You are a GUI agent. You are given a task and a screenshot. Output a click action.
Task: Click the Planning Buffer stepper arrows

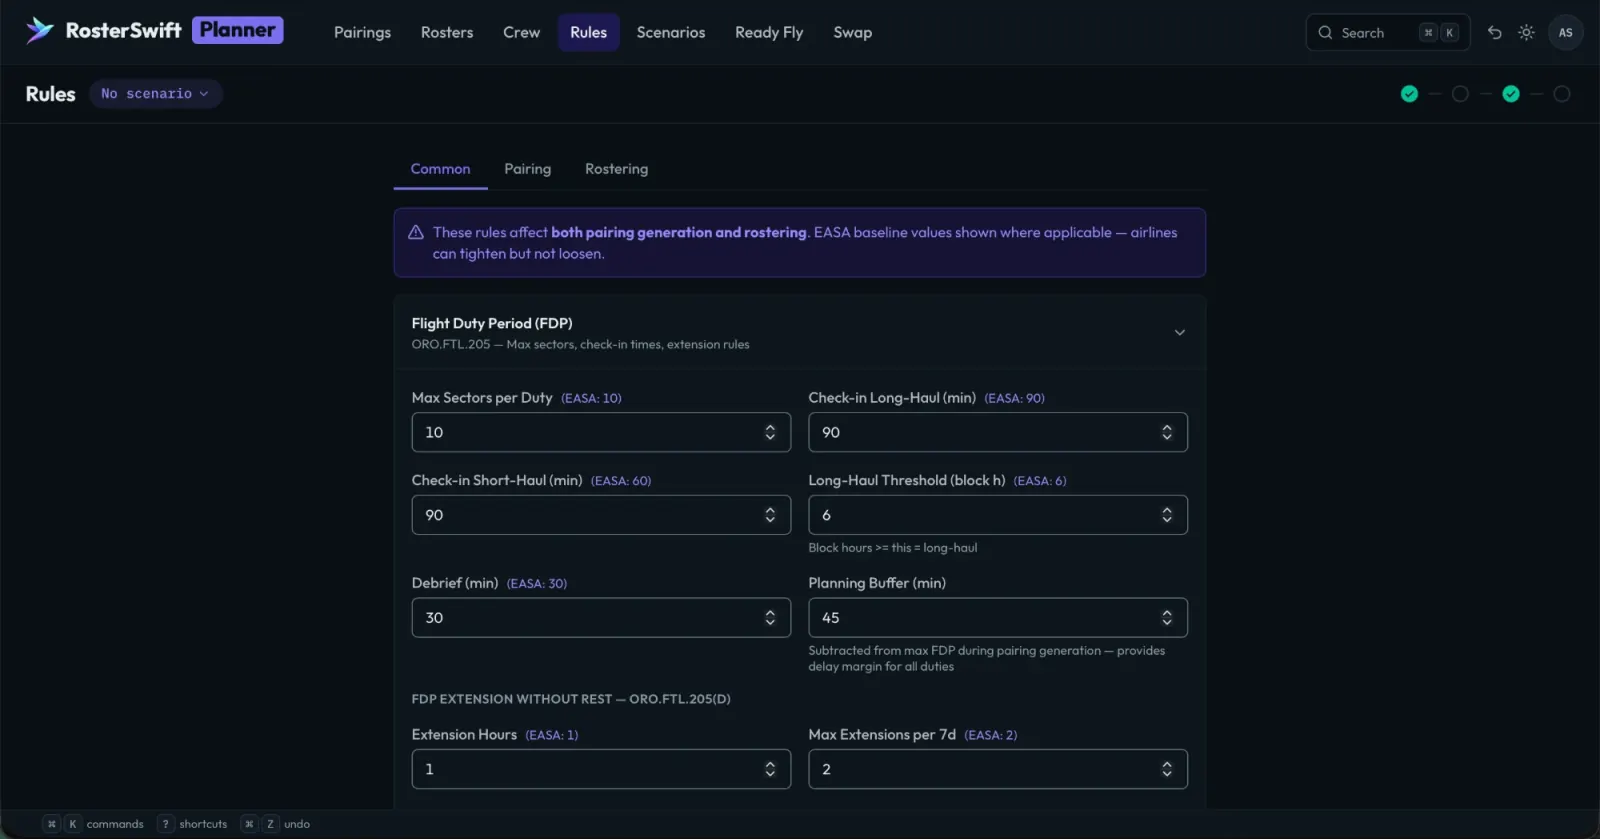click(x=1167, y=618)
